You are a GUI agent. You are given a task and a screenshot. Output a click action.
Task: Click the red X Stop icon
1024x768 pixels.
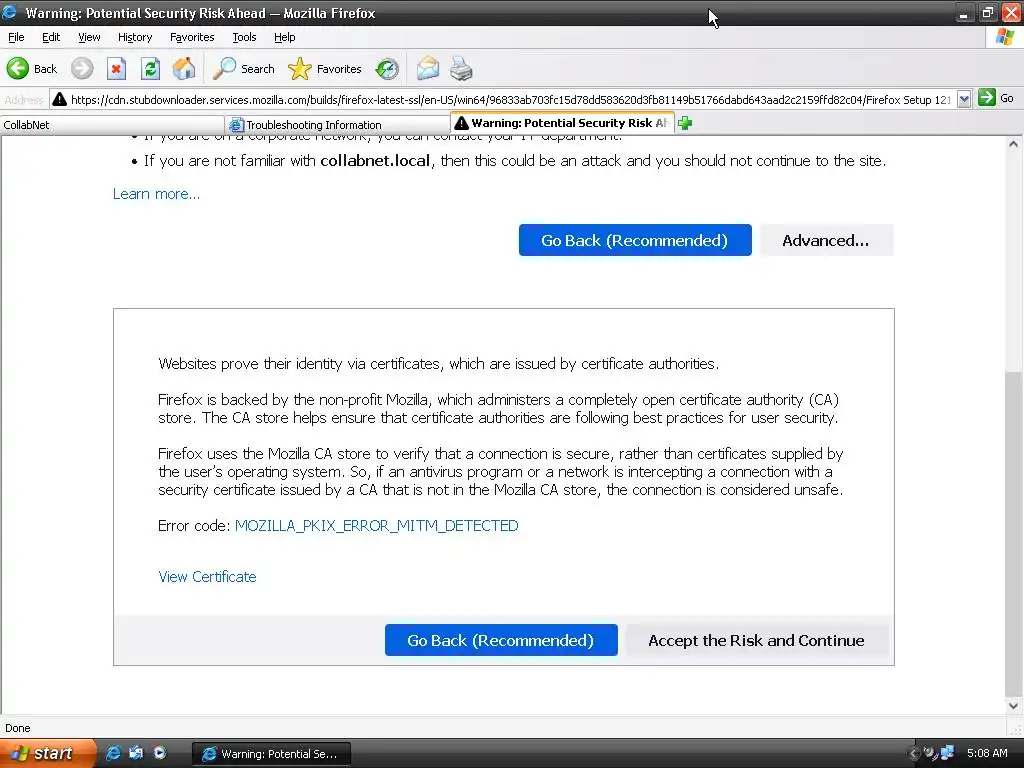pyautogui.click(x=116, y=69)
